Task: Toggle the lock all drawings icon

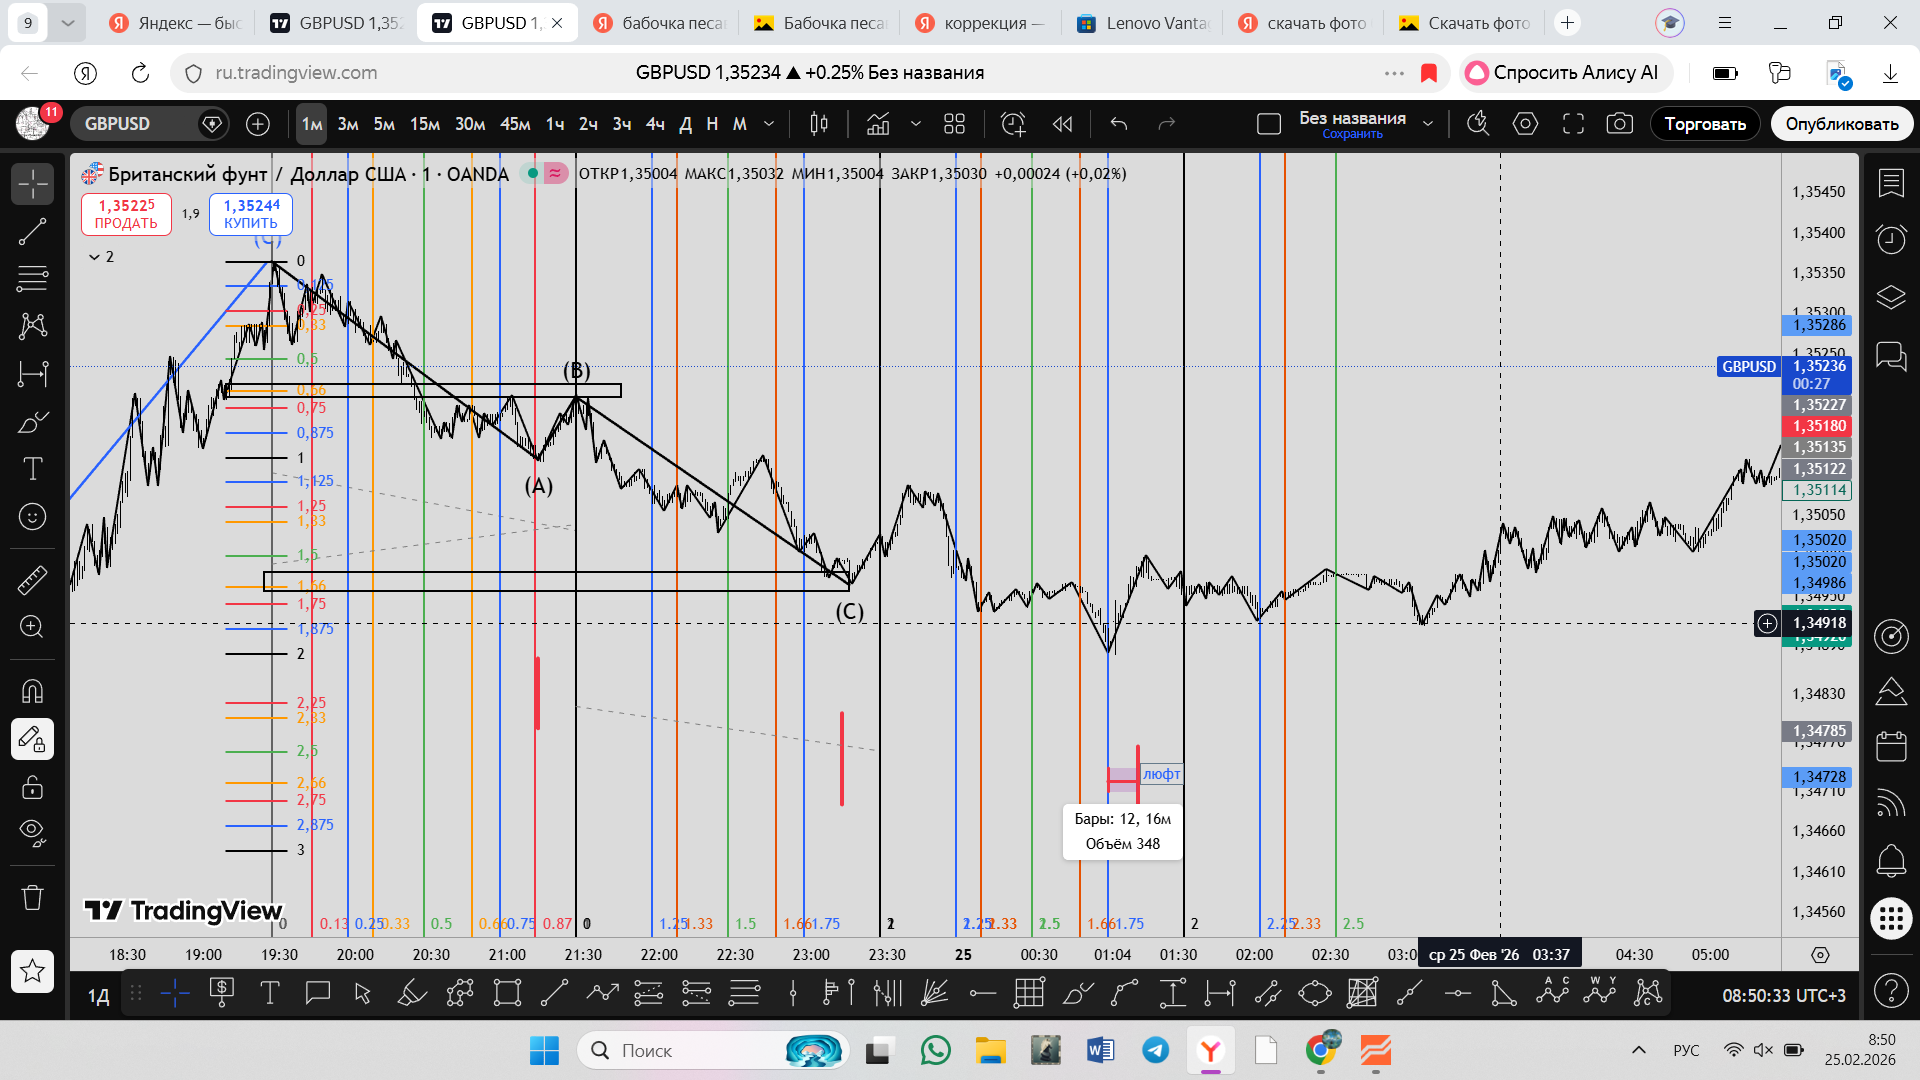Action: pos(32,787)
